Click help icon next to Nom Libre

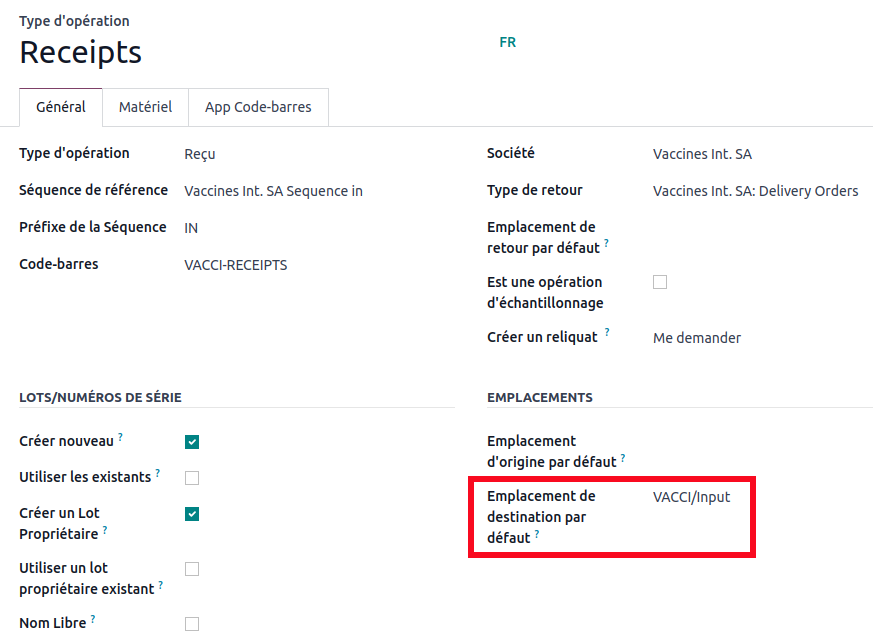[x=93, y=619]
